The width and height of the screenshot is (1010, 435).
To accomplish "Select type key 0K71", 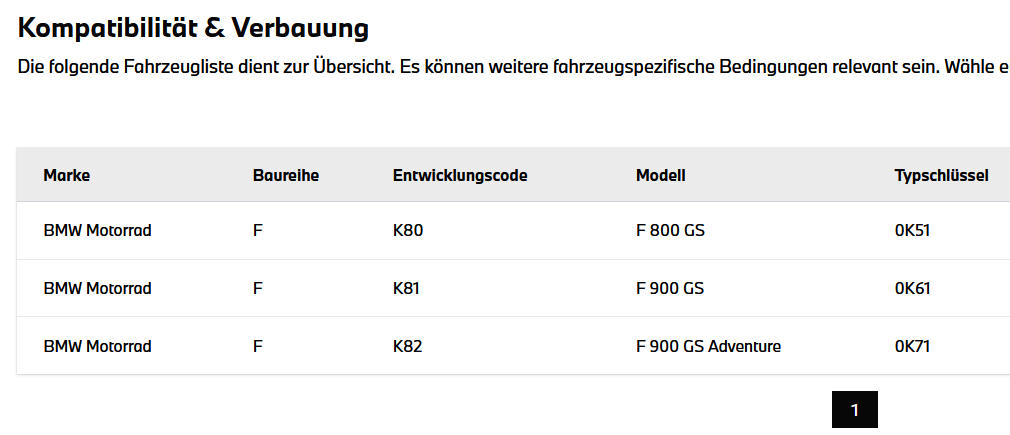I will (912, 346).
